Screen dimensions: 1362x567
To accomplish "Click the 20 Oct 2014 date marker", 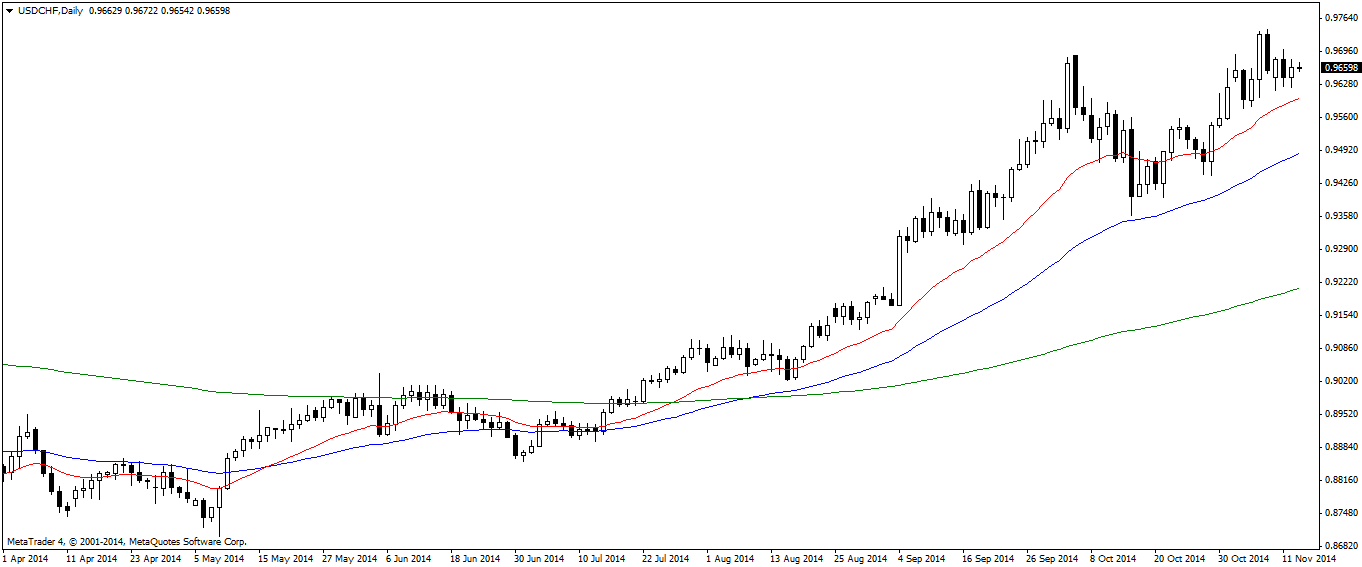I will (x=1176, y=559).
